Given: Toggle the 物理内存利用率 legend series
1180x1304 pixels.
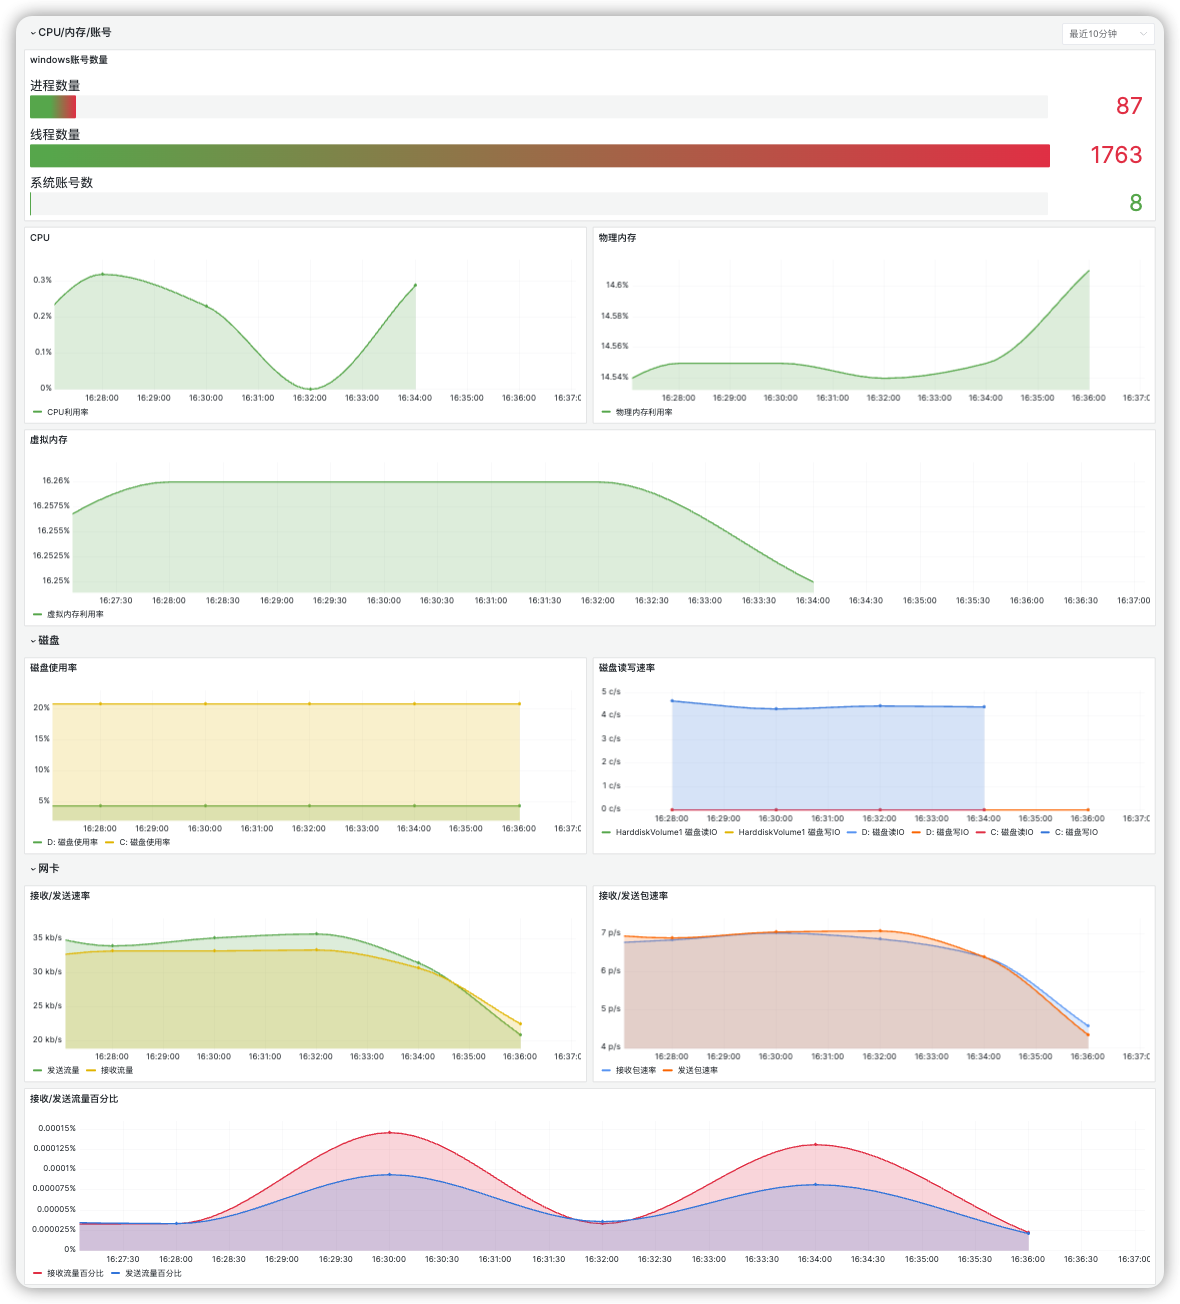Looking at the screenshot, I should [637, 412].
